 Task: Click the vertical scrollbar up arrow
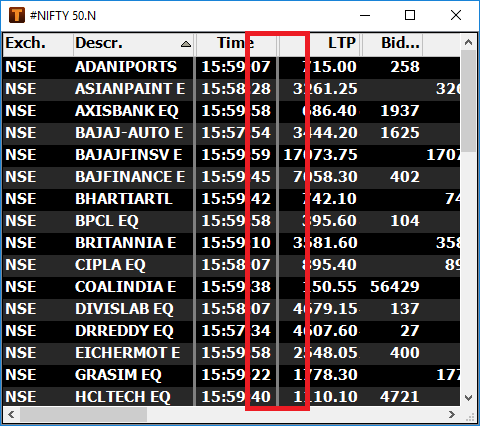point(468,42)
